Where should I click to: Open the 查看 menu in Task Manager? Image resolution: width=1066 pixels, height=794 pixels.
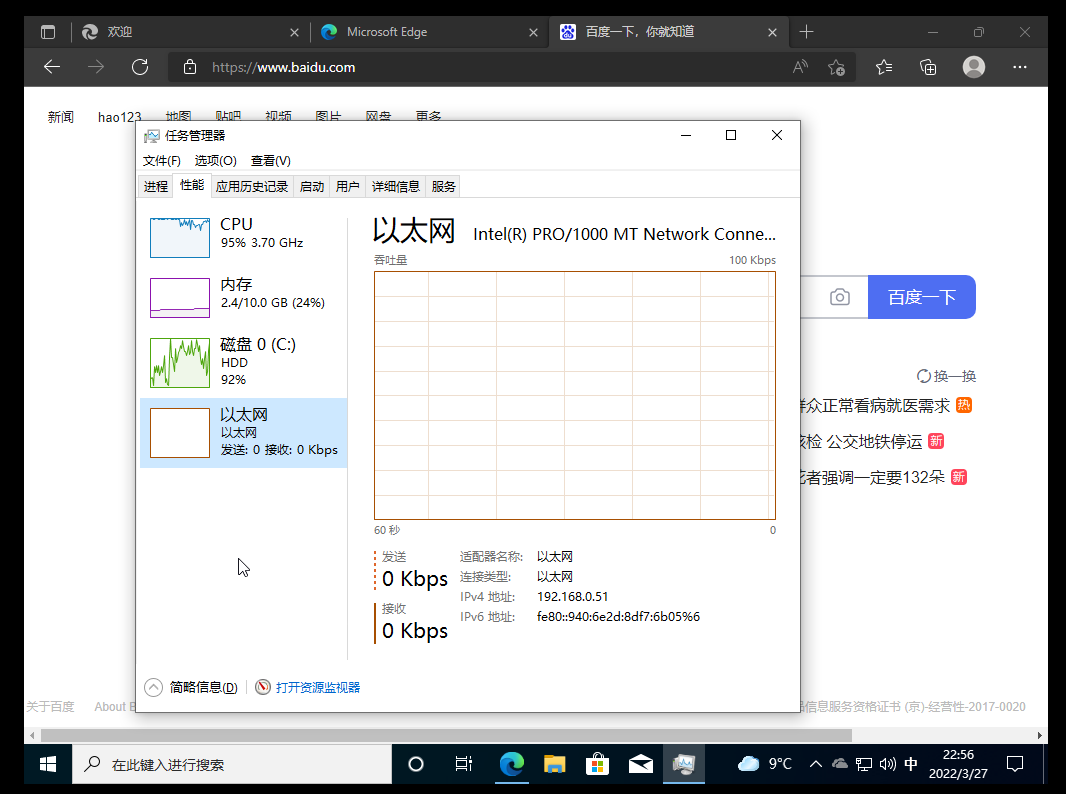tap(269, 160)
